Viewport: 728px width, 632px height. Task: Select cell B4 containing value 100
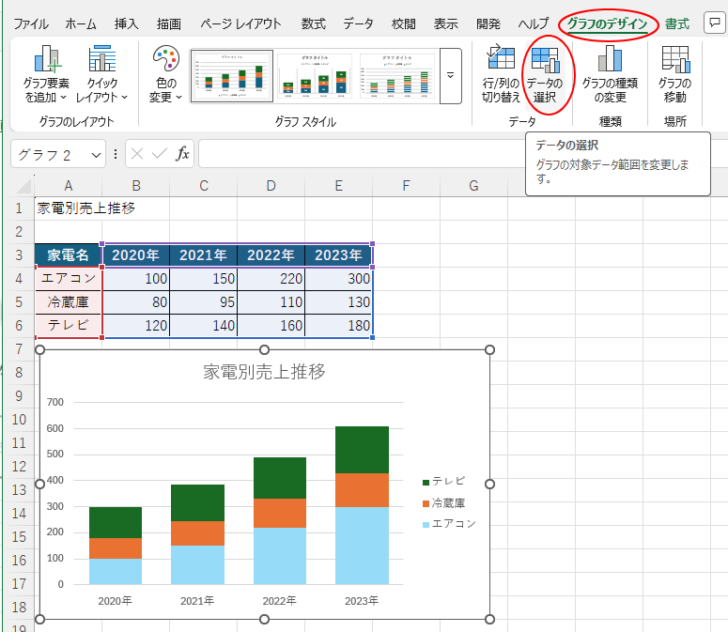pos(136,278)
